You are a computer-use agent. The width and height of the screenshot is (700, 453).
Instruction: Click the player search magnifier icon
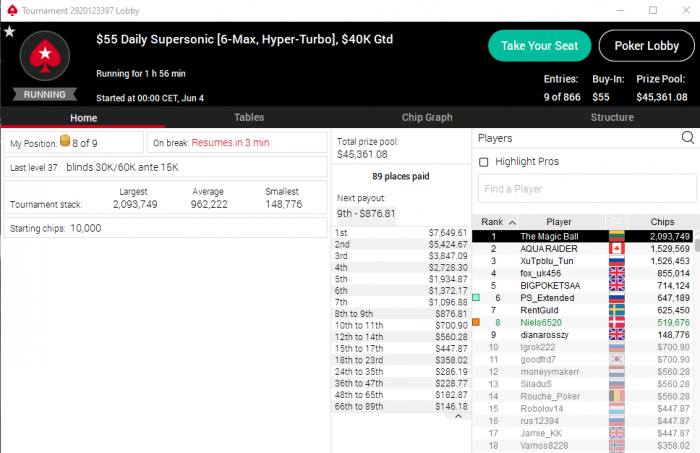688,137
